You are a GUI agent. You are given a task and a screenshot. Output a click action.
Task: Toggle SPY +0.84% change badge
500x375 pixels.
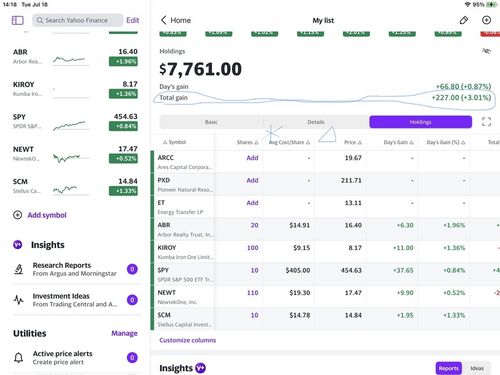[123, 126]
